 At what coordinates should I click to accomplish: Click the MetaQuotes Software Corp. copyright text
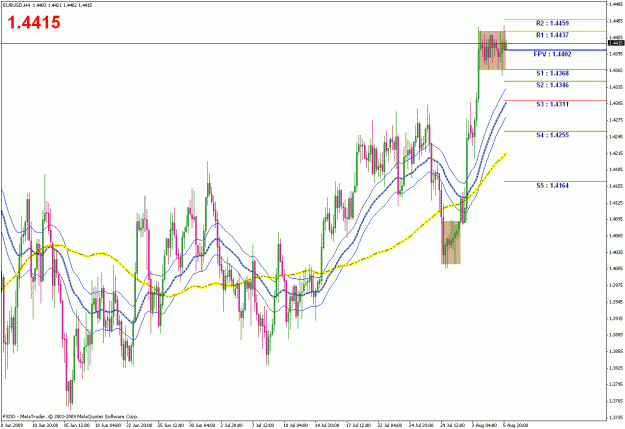pyautogui.click(x=71, y=416)
